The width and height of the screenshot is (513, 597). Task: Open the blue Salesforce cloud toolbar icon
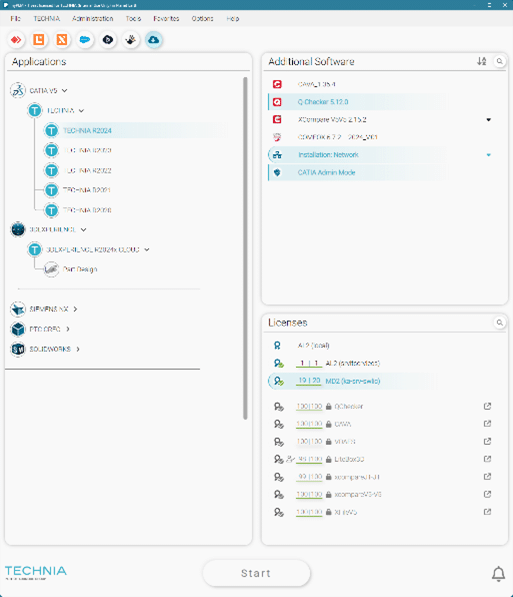[x=85, y=40]
